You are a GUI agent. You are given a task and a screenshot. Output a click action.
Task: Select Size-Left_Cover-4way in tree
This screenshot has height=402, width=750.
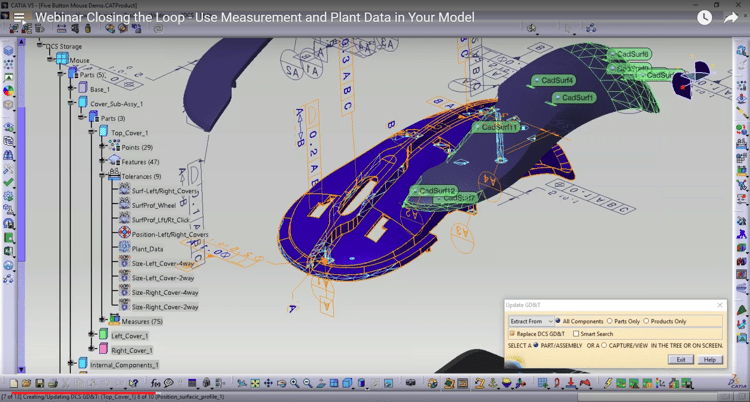pyautogui.click(x=163, y=264)
